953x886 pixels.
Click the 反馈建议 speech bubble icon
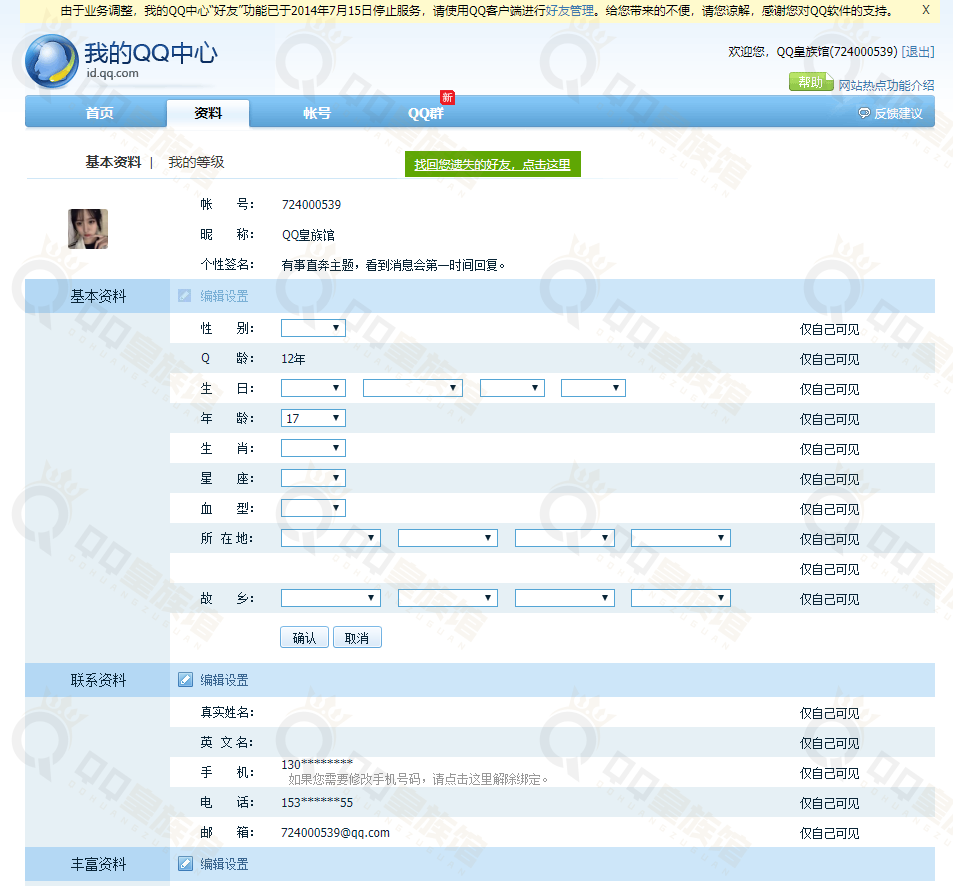click(x=863, y=112)
